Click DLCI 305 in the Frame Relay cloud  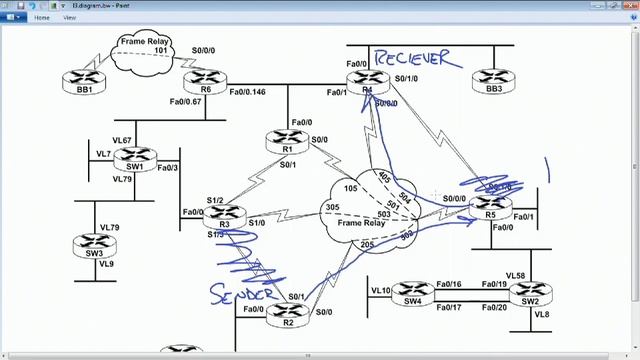[x=332, y=207]
